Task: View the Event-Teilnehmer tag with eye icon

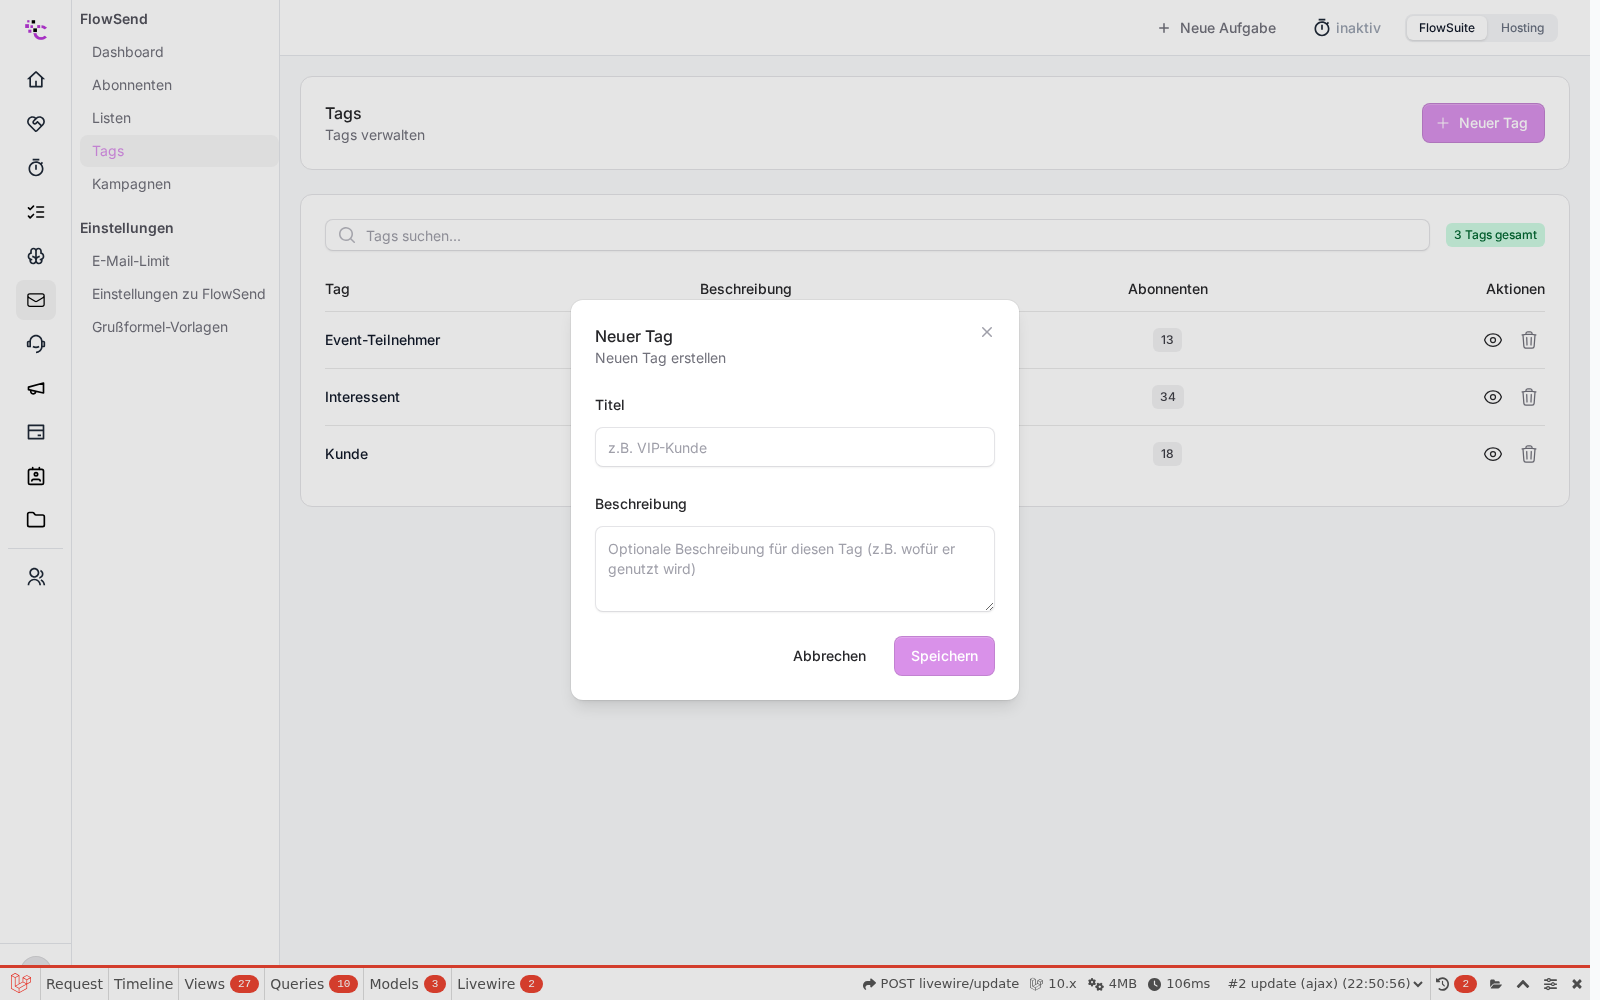Action: coord(1493,340)
